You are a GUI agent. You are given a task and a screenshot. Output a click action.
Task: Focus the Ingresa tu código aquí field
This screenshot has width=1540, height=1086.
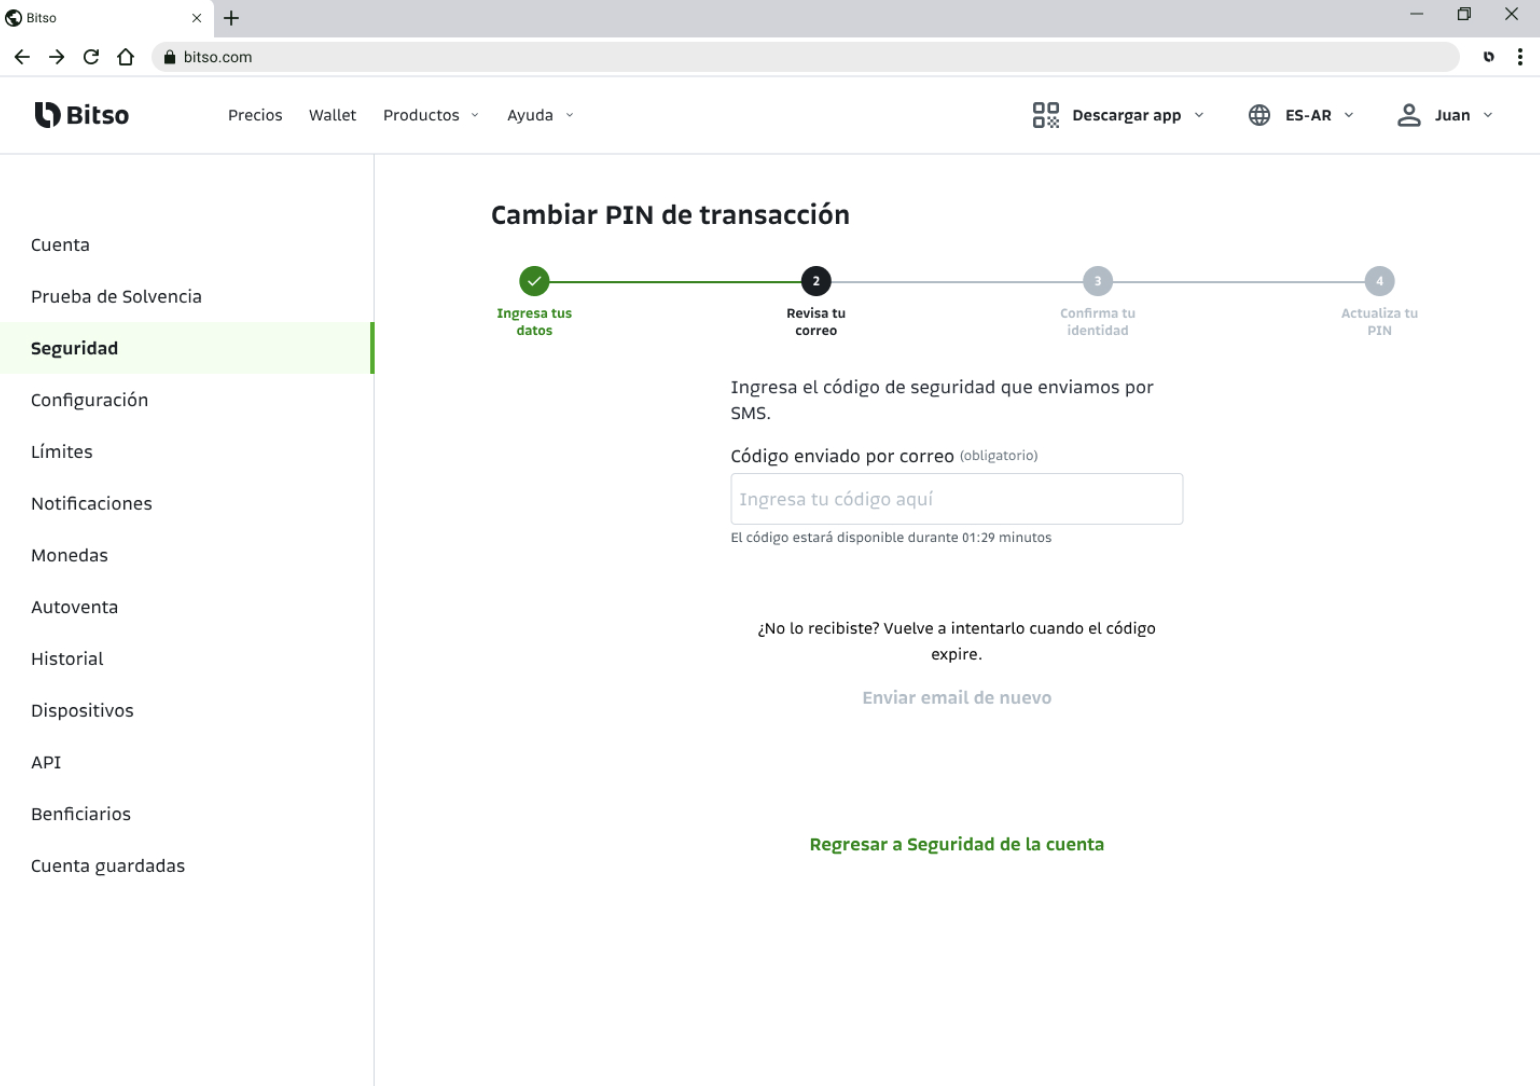[x=957, y=499]
